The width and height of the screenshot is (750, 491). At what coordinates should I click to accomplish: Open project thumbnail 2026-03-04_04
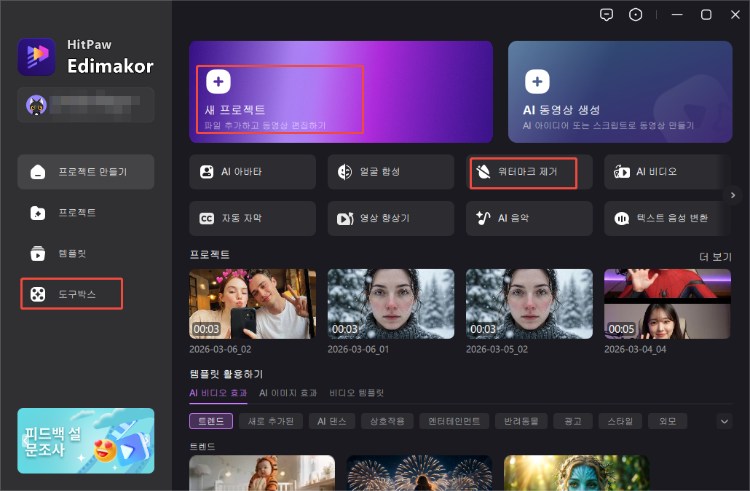667,304
